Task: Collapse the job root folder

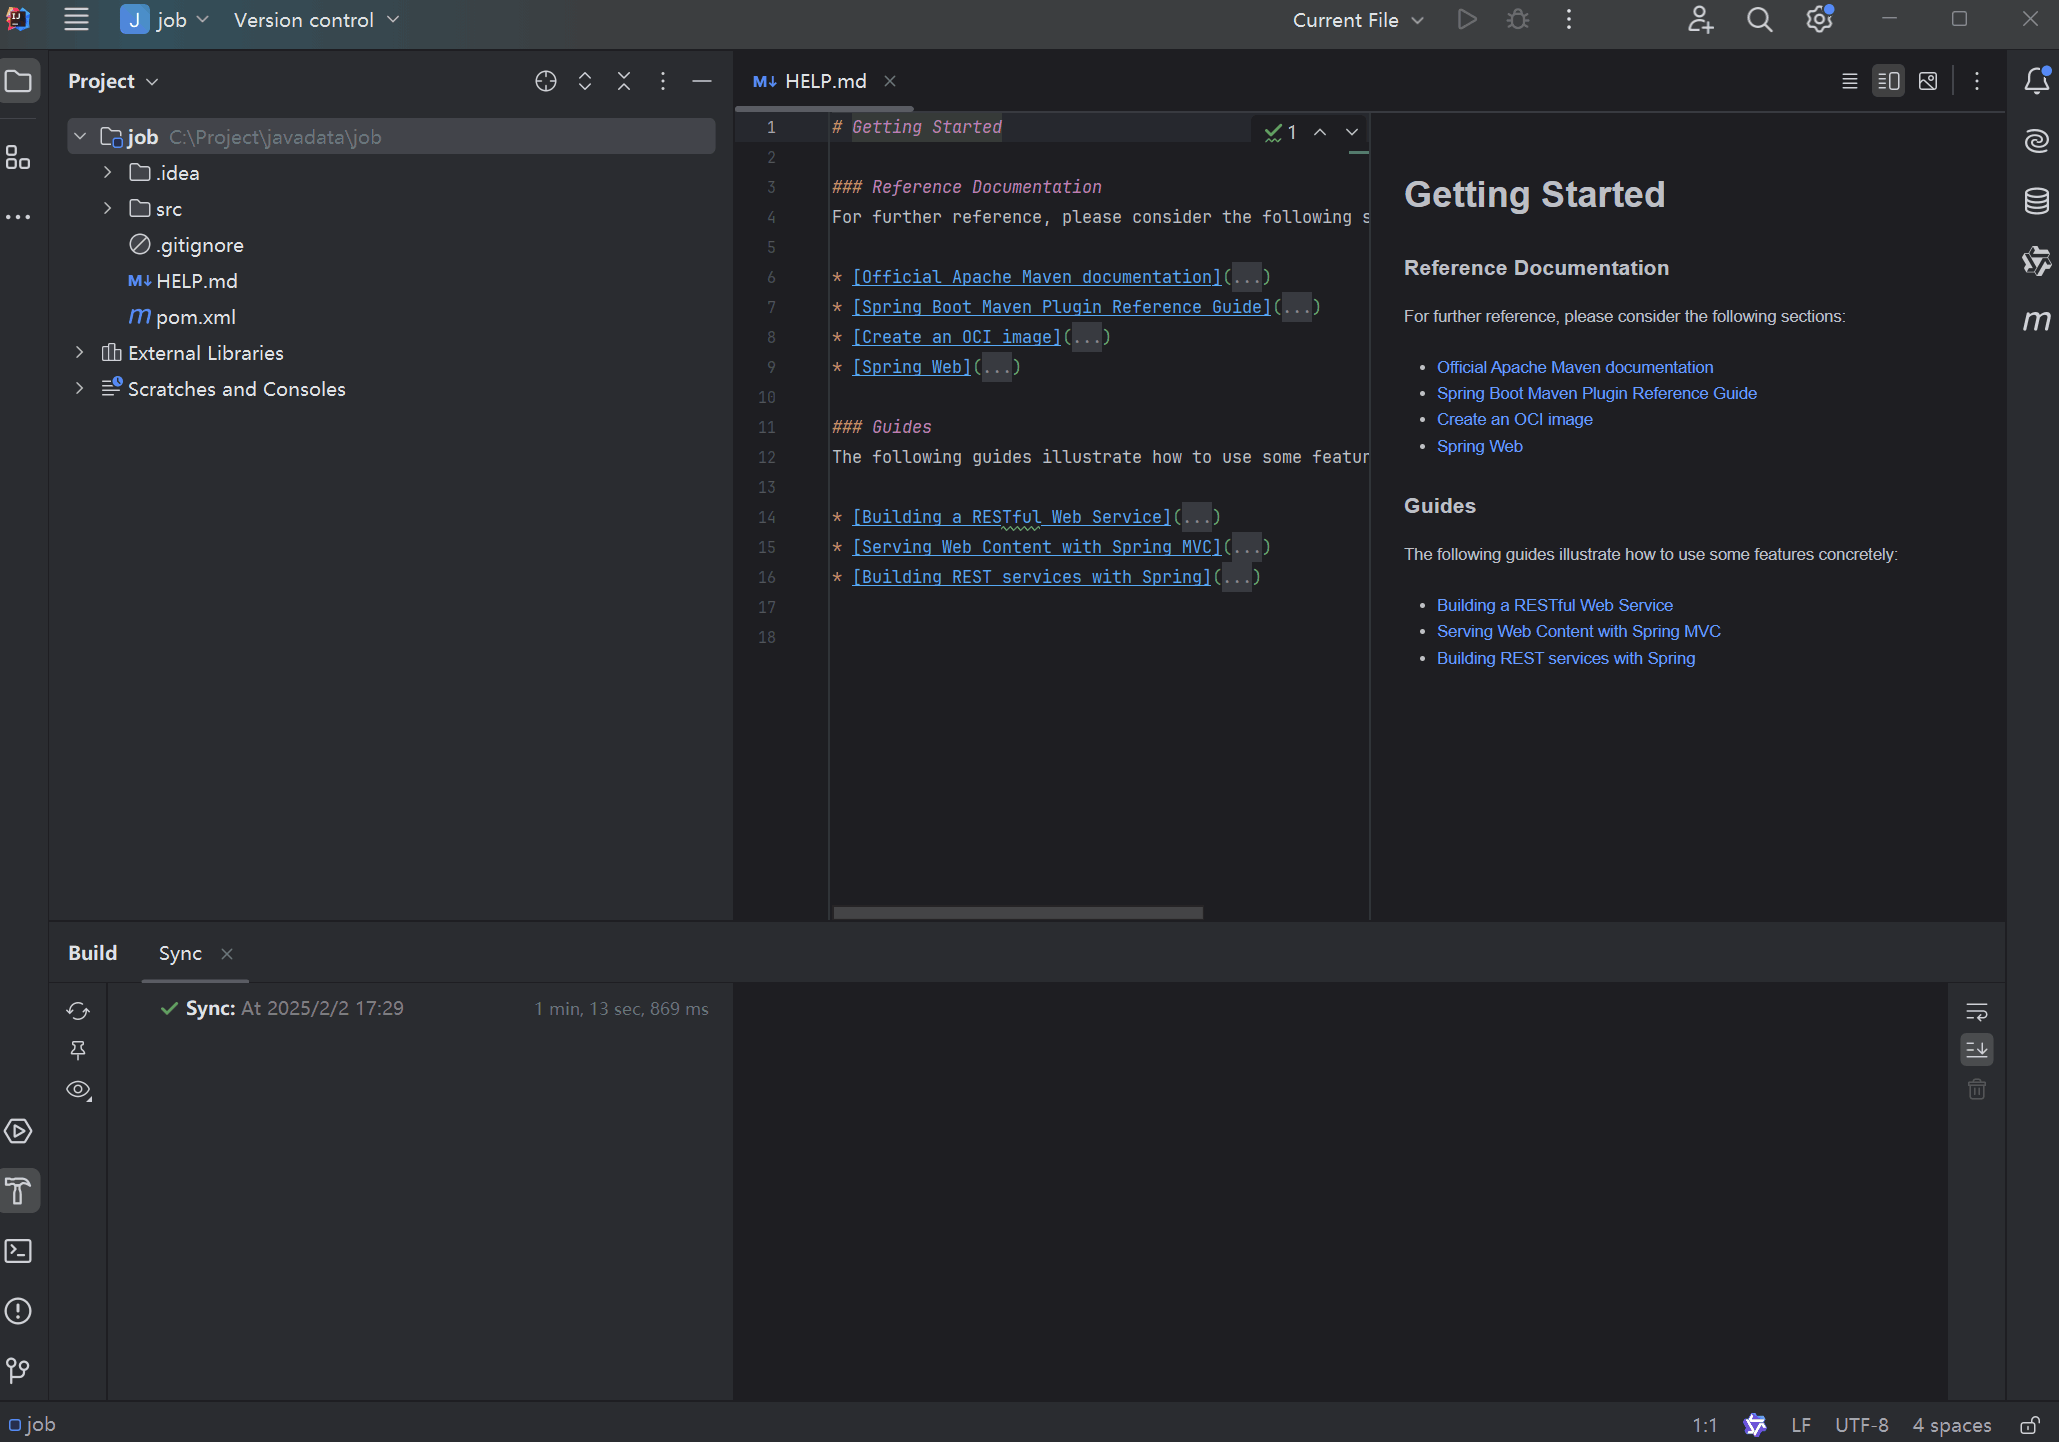Action: (80, 136)
